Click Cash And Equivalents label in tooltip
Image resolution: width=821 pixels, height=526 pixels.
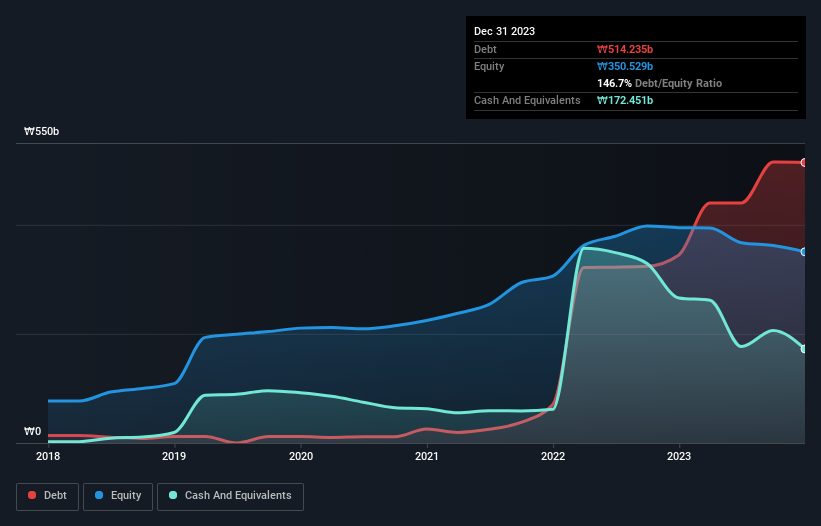click(527, 100)
